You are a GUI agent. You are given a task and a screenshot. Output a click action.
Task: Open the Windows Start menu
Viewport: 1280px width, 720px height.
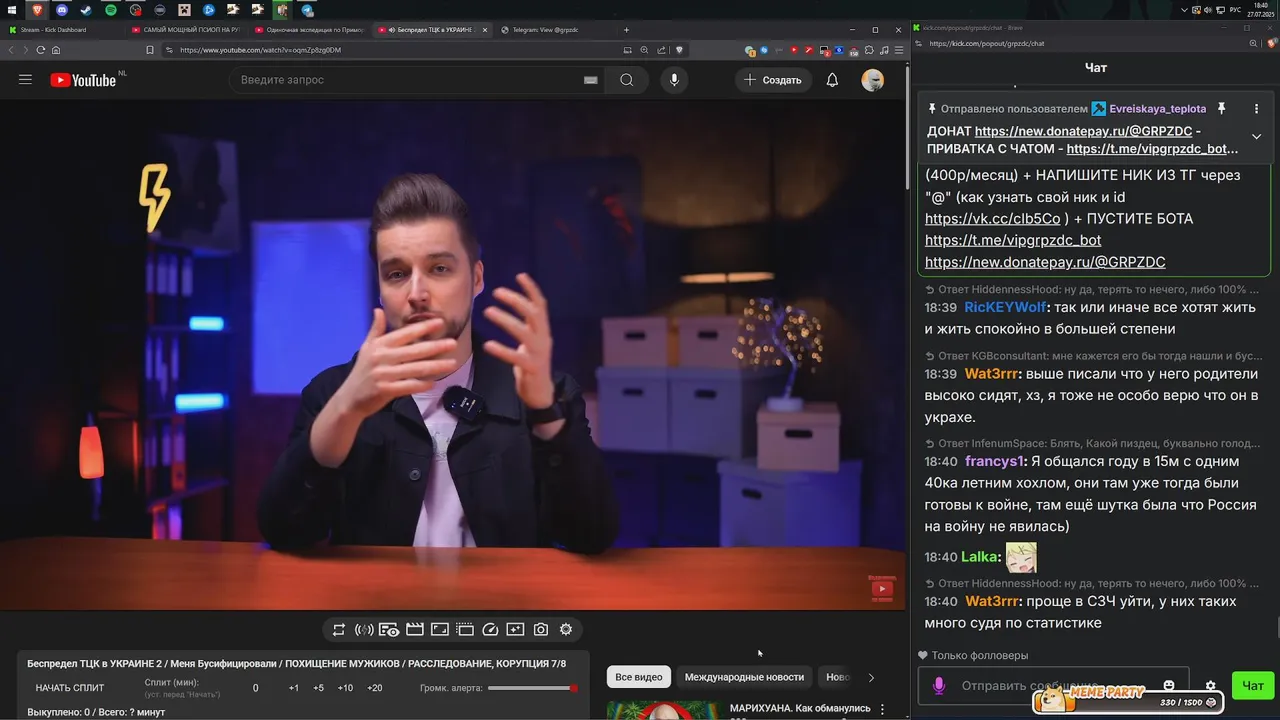coord(13,9)
